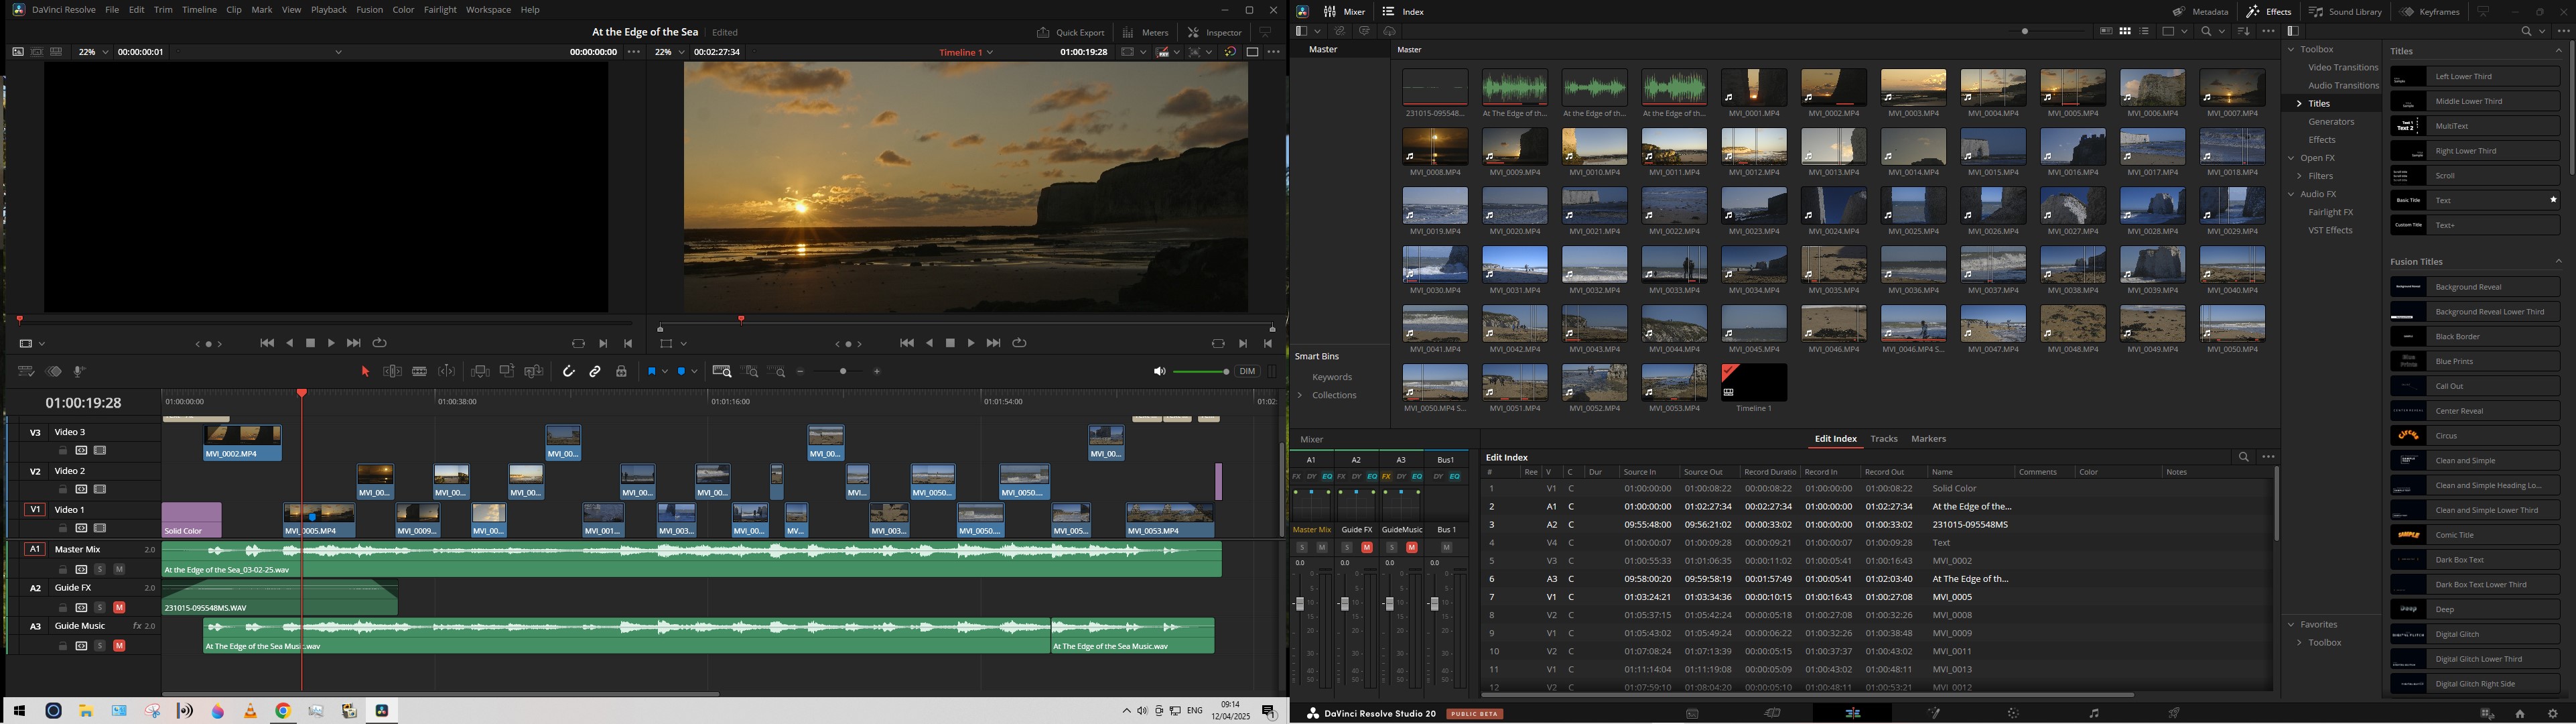The width and height of the screenshot is (2576, 724).
Task: Activate the Trim Edit Mode tool
Action: (x=393, y=372)
